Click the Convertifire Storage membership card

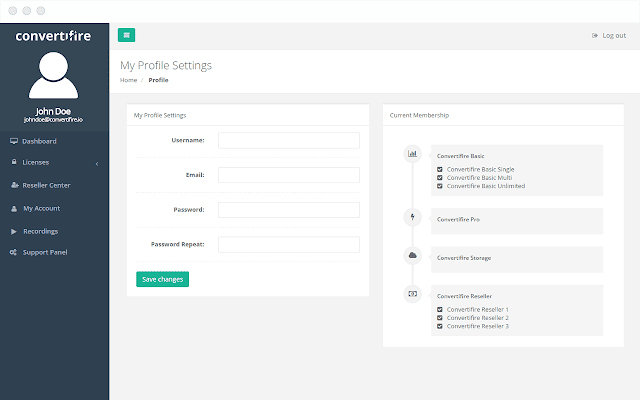[x=517, y=260]
